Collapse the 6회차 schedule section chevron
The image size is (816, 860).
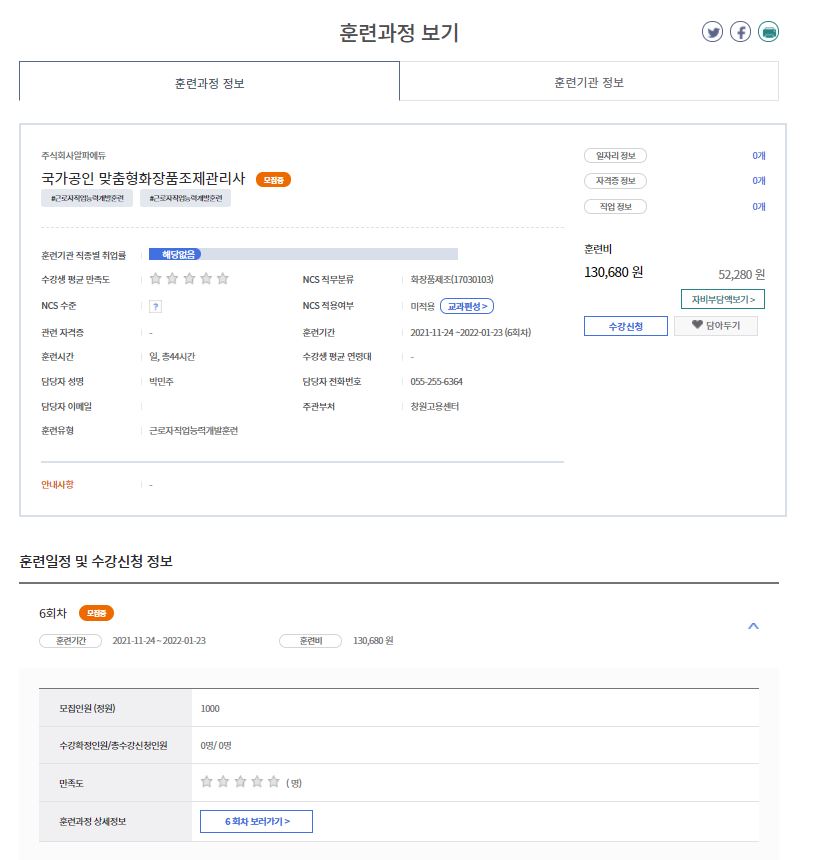754,626
